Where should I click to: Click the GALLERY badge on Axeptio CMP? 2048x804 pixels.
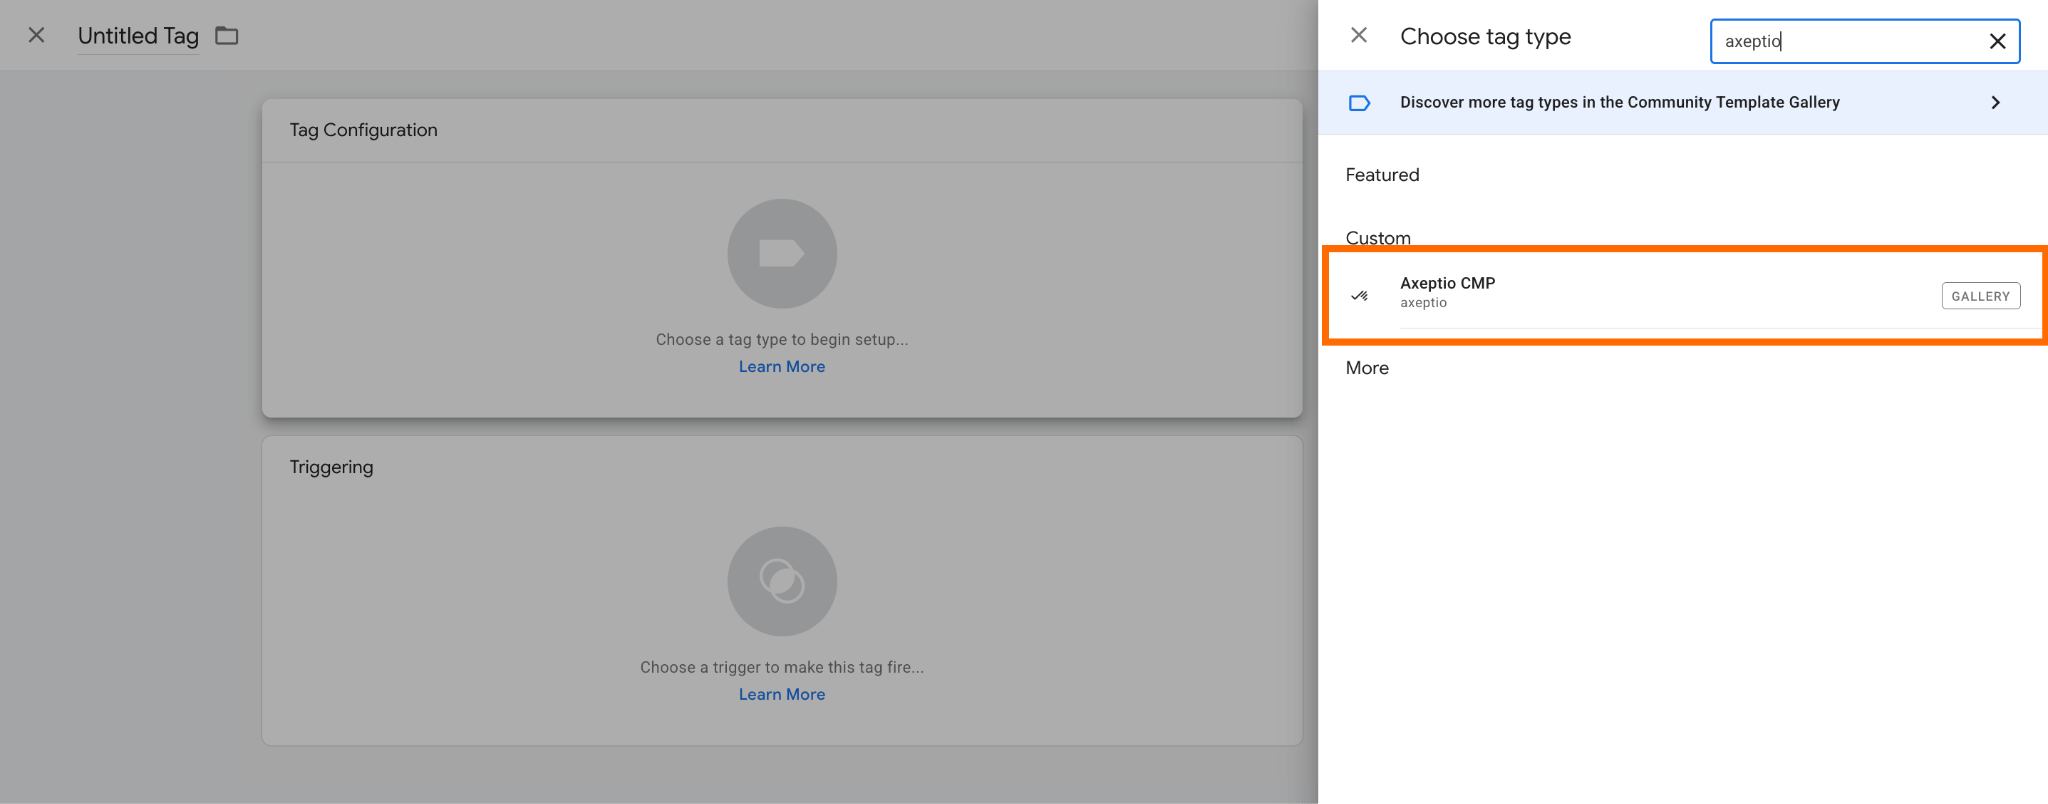tap(1980, 296)
